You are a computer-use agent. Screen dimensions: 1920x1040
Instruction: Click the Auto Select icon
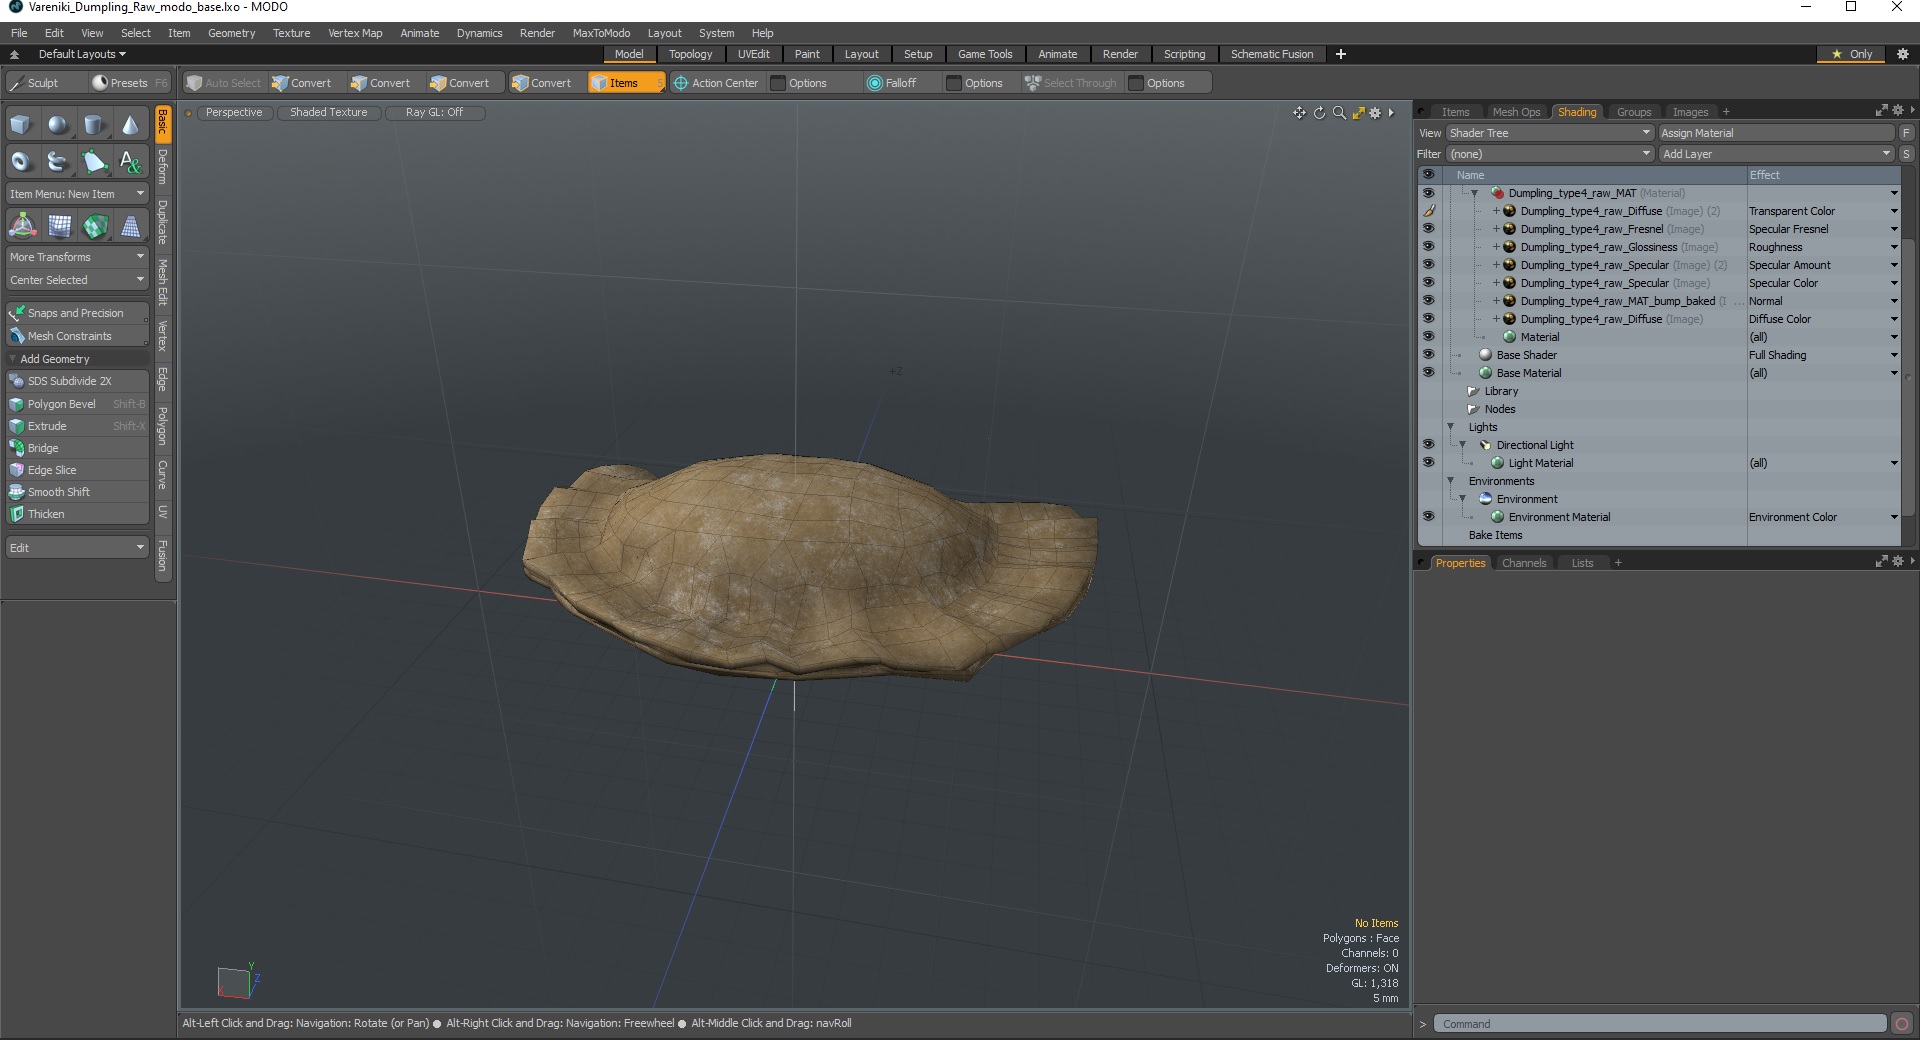point(194,83)
